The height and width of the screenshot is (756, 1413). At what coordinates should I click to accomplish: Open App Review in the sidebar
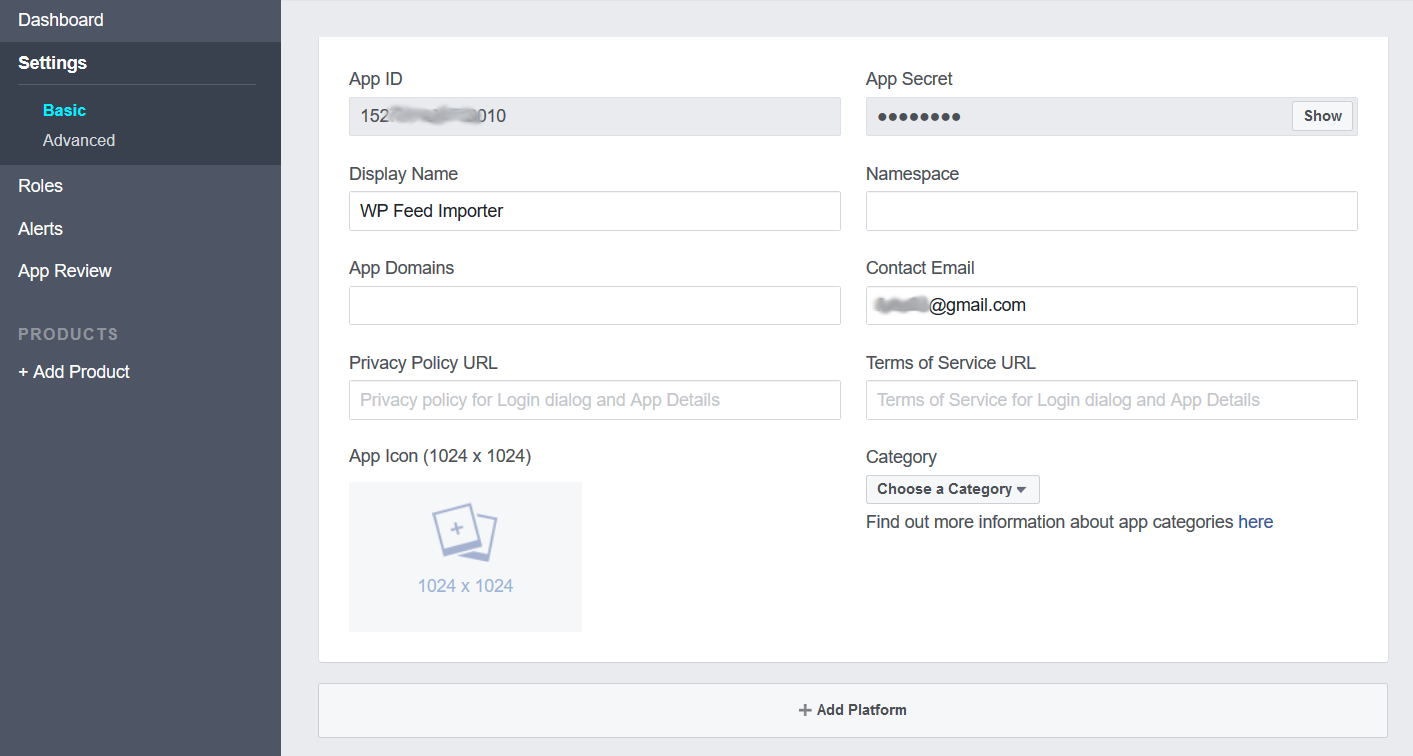[65, 271]
